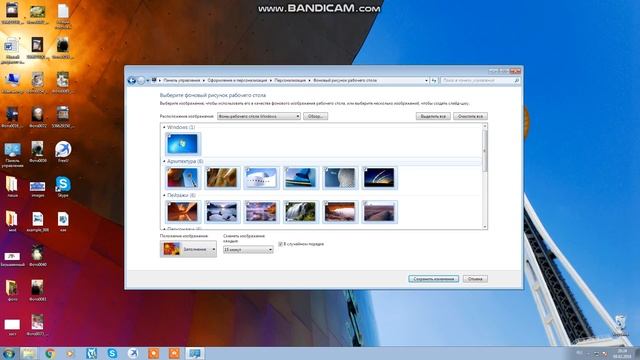Image resolution: width=640 pixels, height=360 pixels.
Task: Open the Skype shortcut on the desktop
Action: (x=63, y=187)
